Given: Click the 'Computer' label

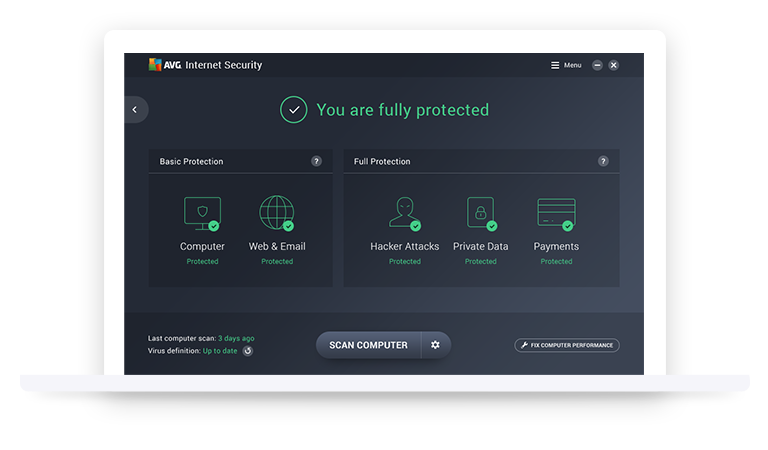Looking at the screenshot, I should click(x=202, y=246).
